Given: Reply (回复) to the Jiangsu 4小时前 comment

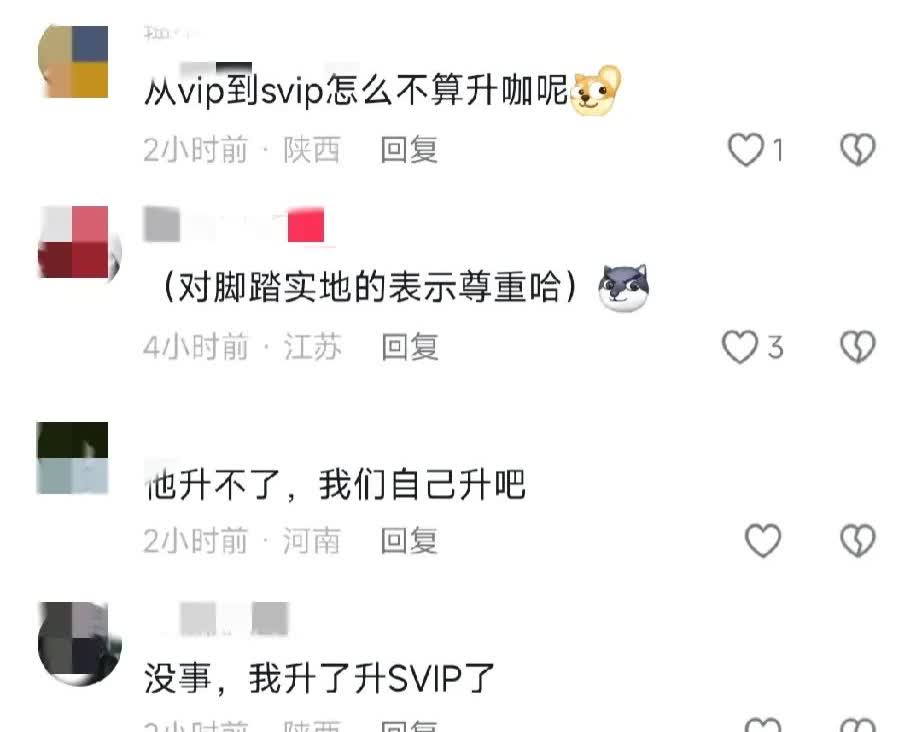Looking at the screenshot, I should pyautogui.click(x=409, y=347).
